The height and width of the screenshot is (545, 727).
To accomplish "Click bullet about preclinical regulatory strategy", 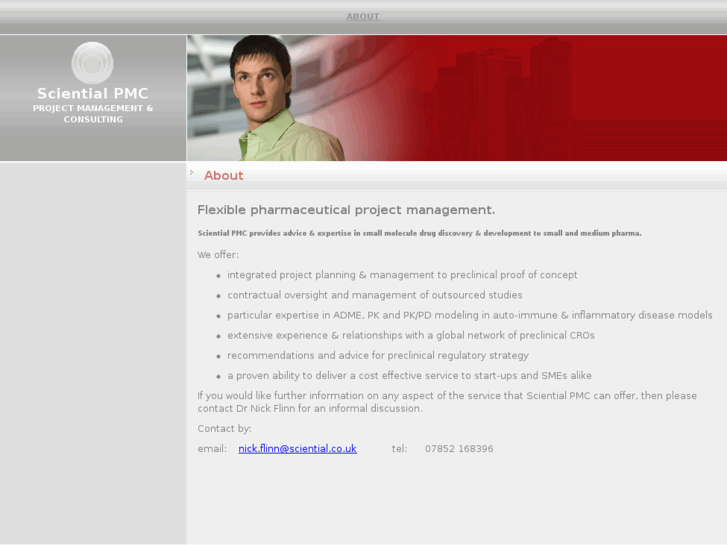I will tap(378, 356).
